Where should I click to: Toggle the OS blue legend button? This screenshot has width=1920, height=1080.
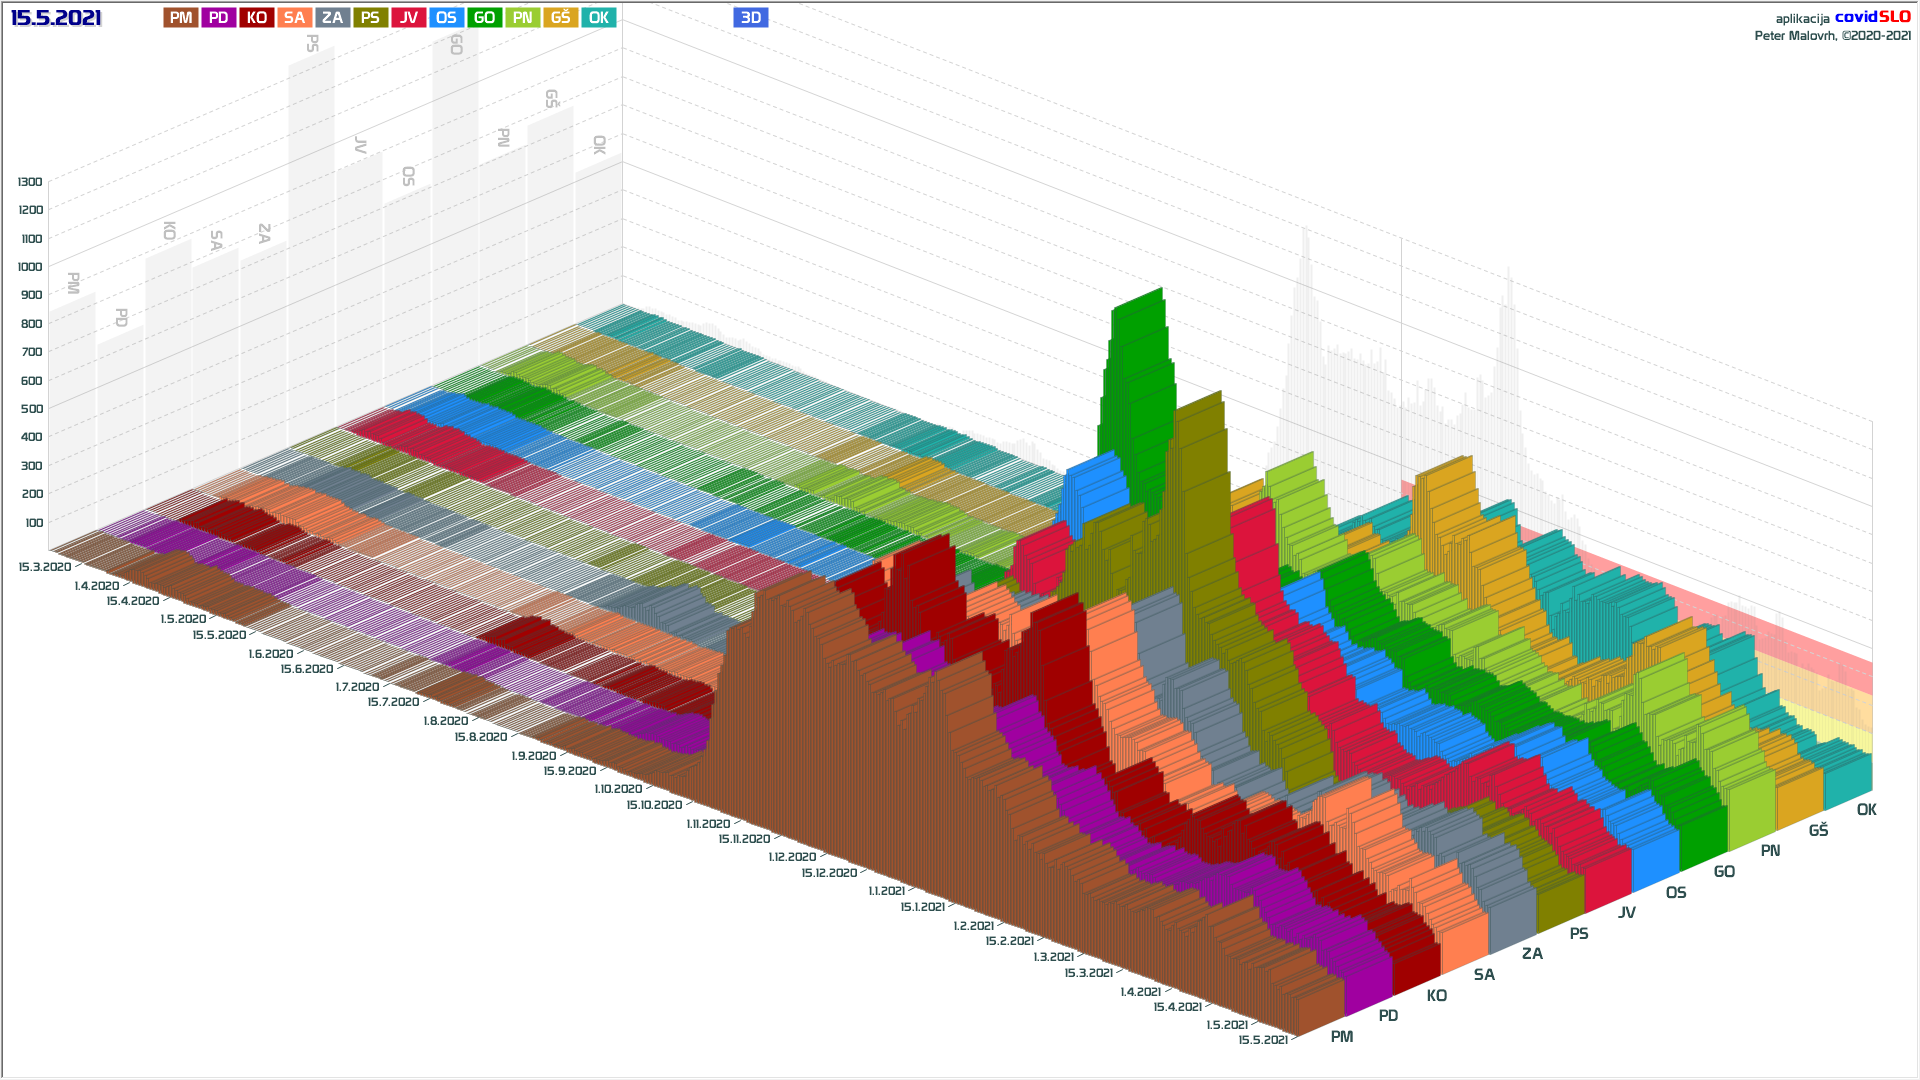coord(446,17)
